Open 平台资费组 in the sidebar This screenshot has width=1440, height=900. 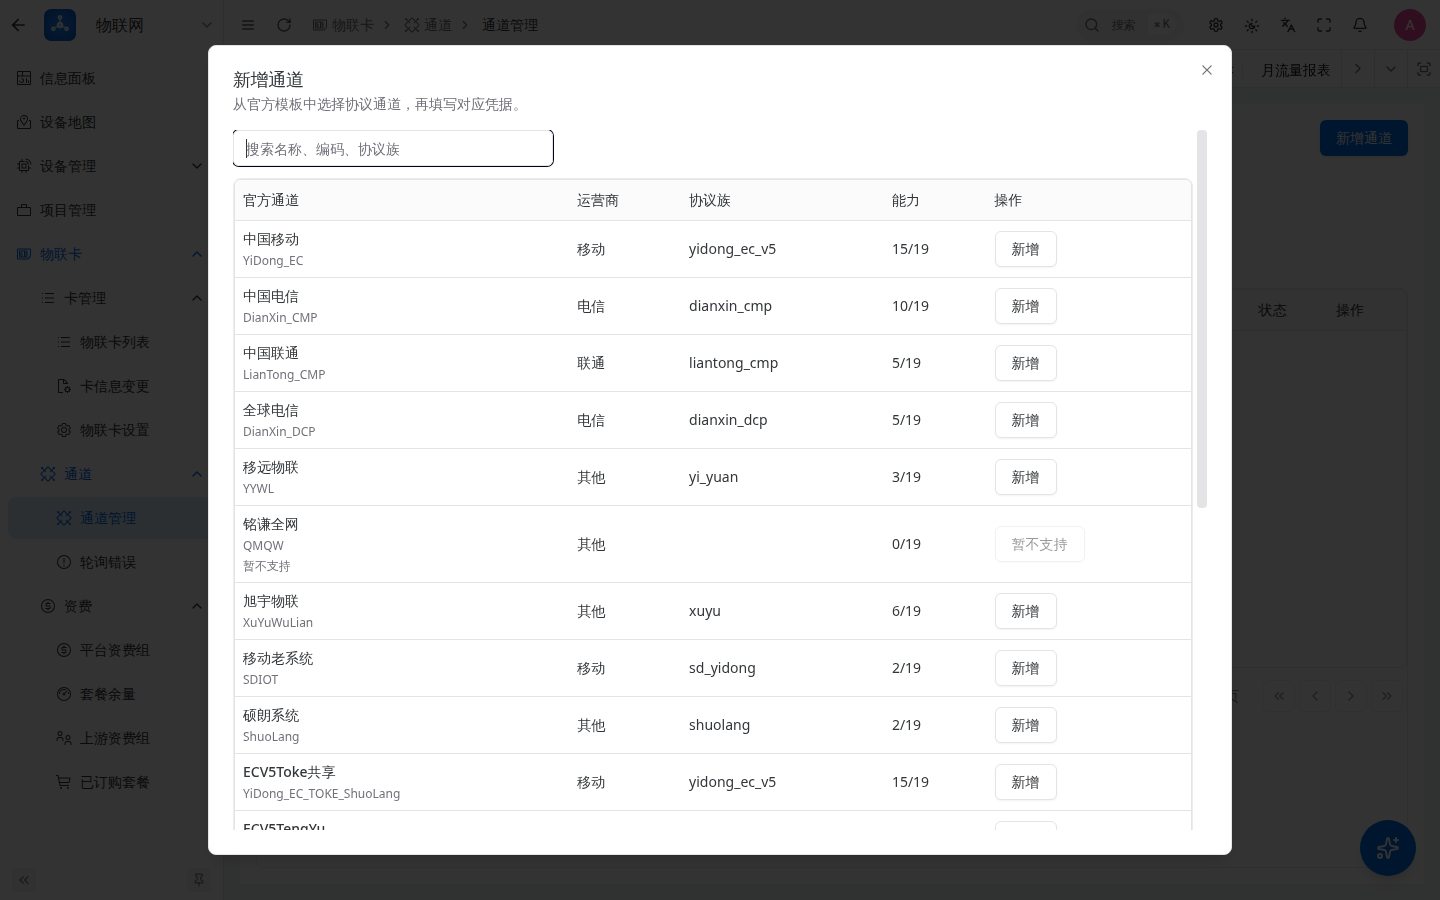(111, 650)
